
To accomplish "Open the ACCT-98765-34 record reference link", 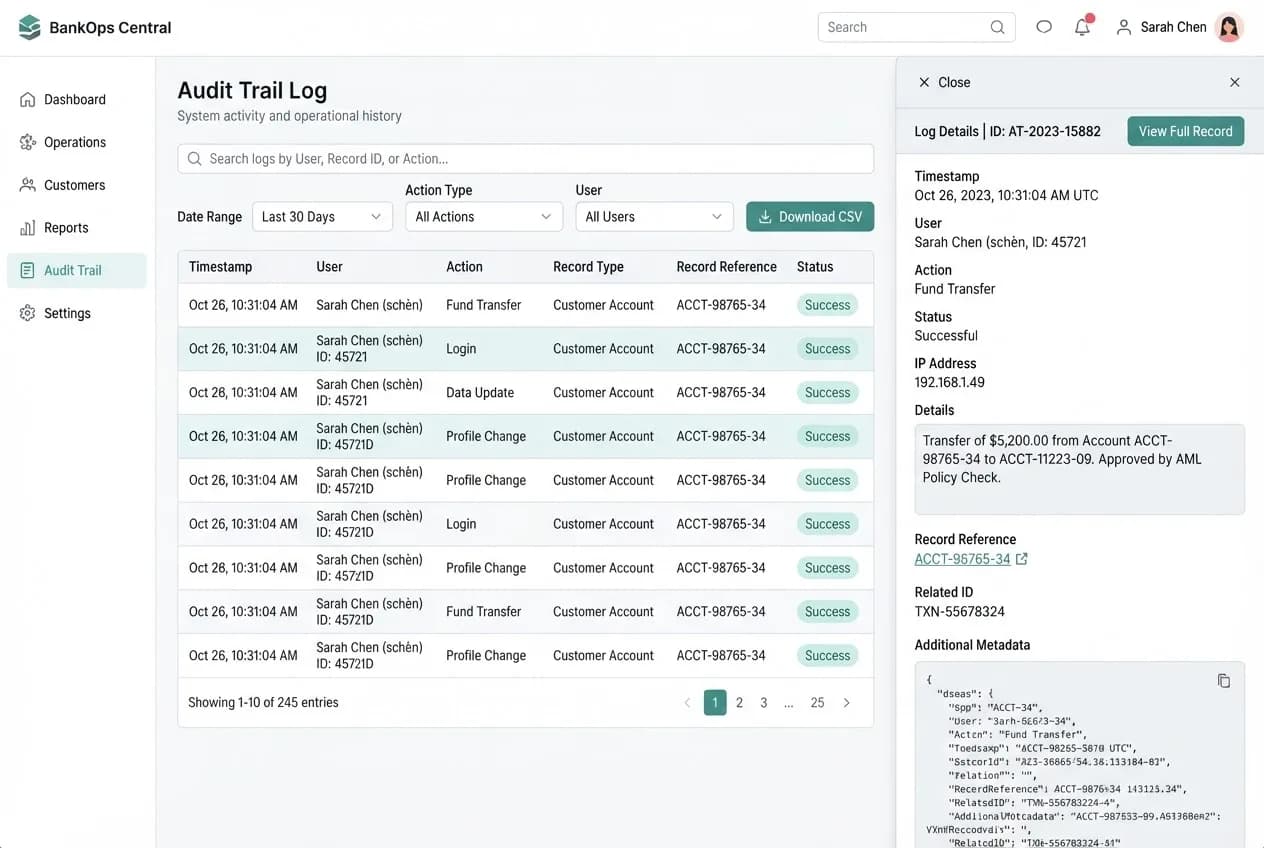I will tap(962, 559).
